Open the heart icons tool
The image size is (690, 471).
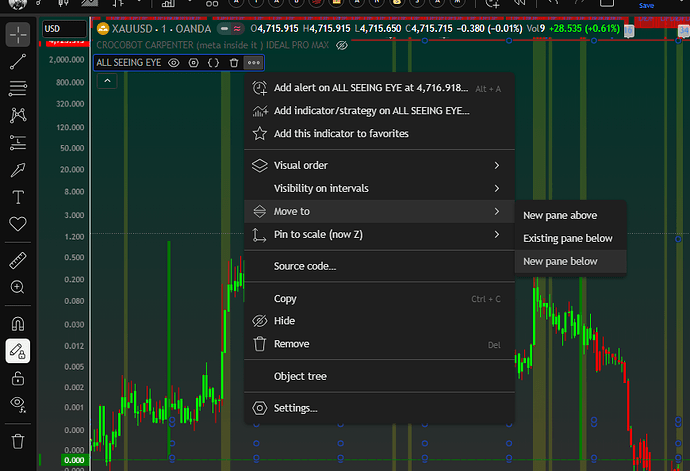(x=18, y=224)
